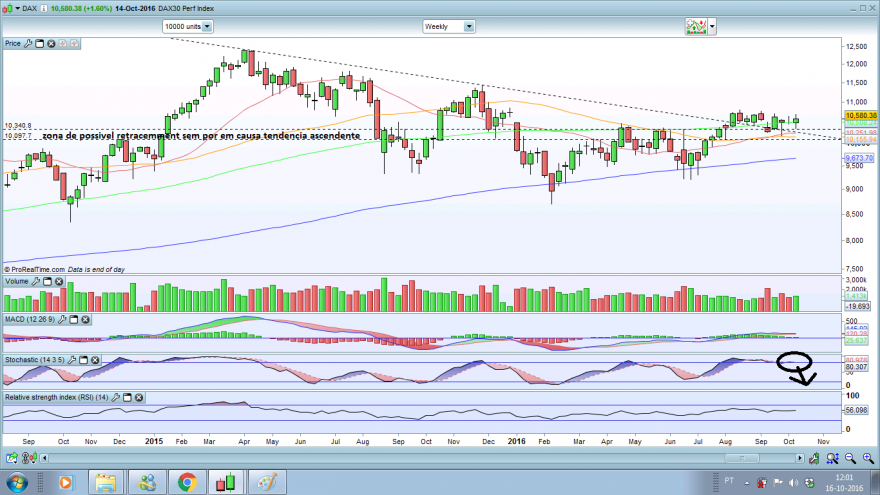Click the DAX instrument info icon
The image size is (880, 495).
coord(44,8)
